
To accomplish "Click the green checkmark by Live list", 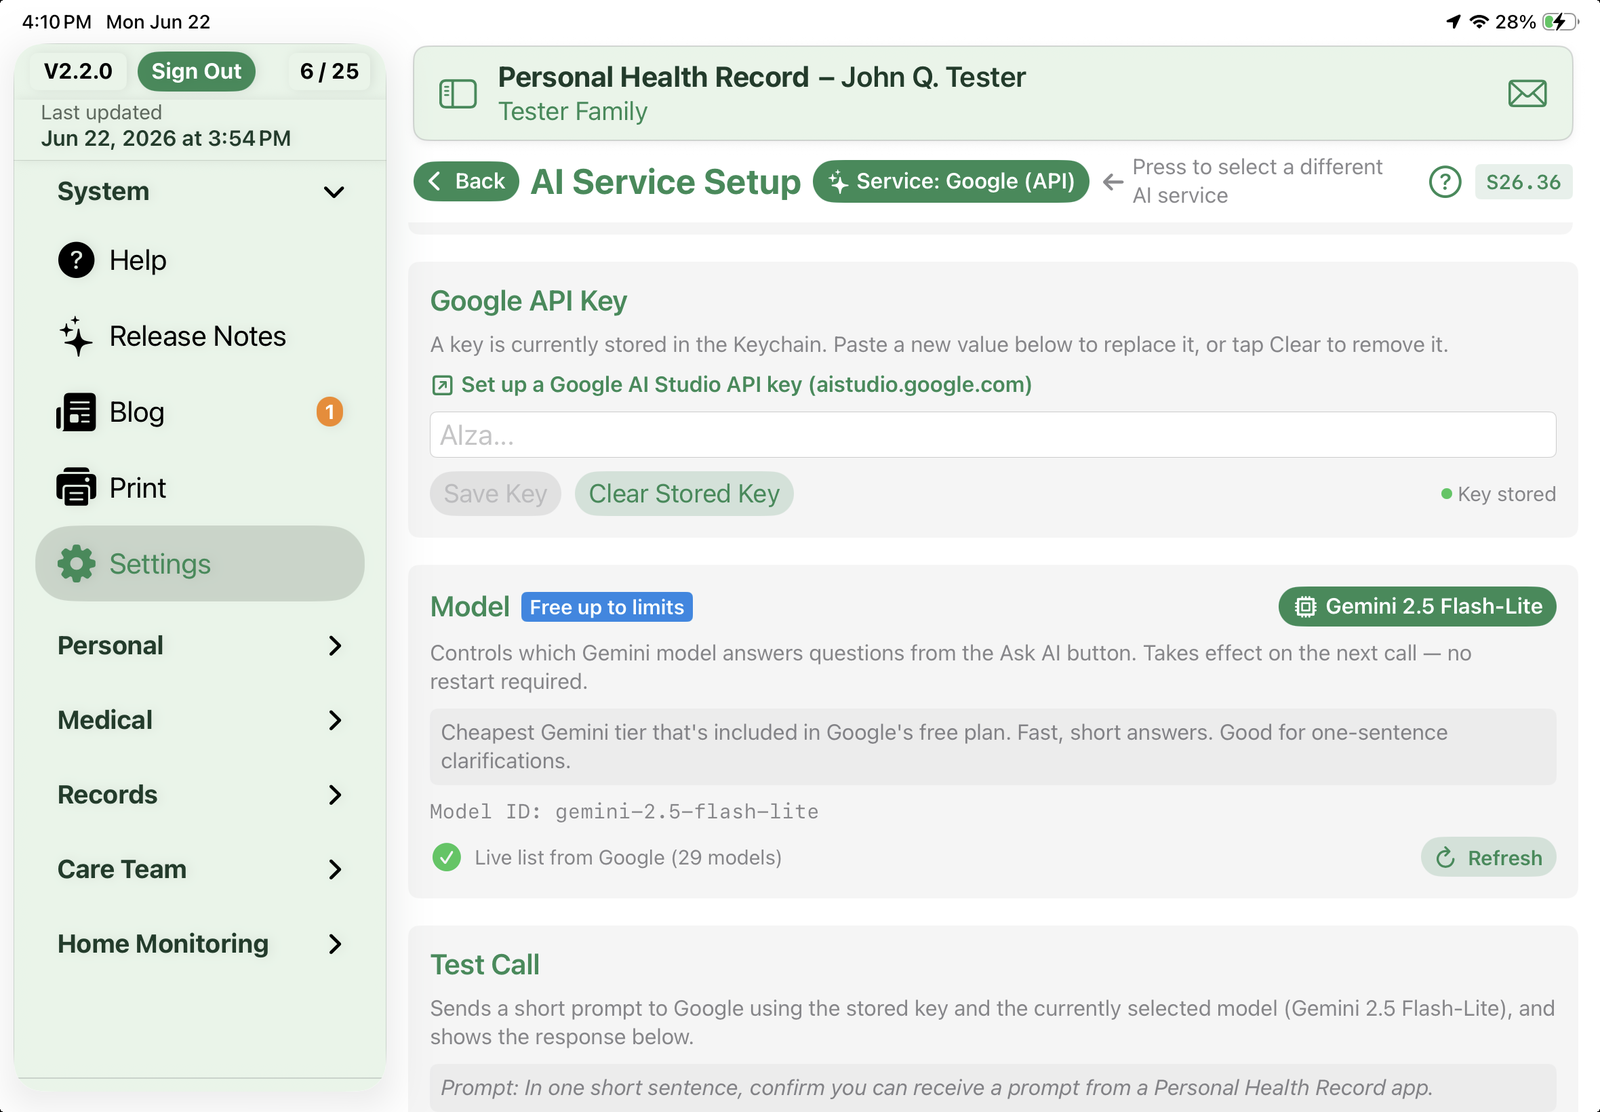I will pyautogui.click(x=446, y=857).
